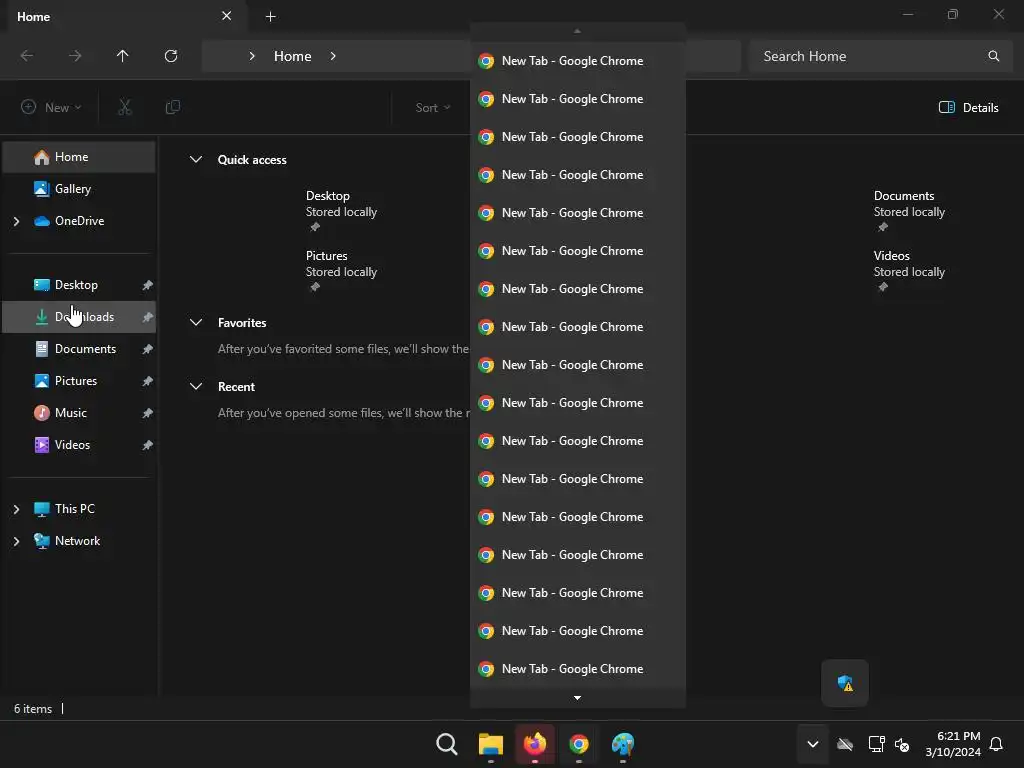1024x768 pixels.
Task: Open the notification bell
Action: pyautogui.click(x=996, y=744)
